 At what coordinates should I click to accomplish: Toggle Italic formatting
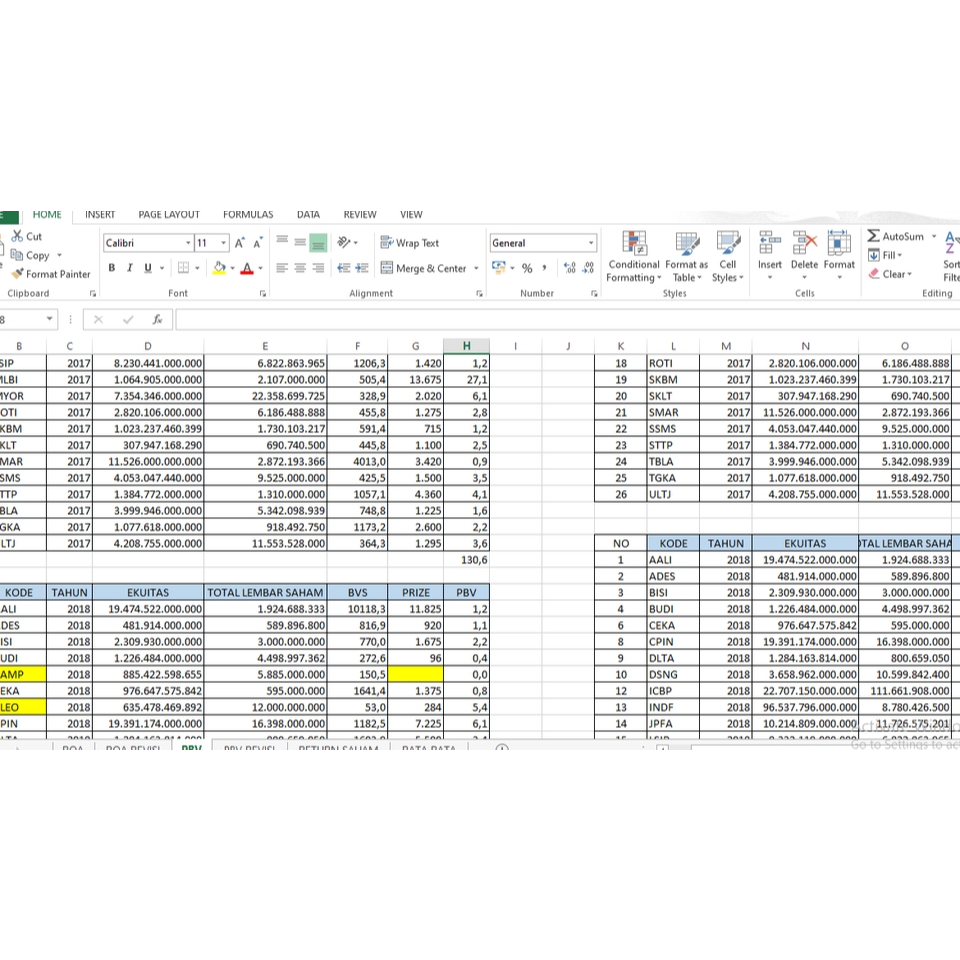click(x=130, y=268)
